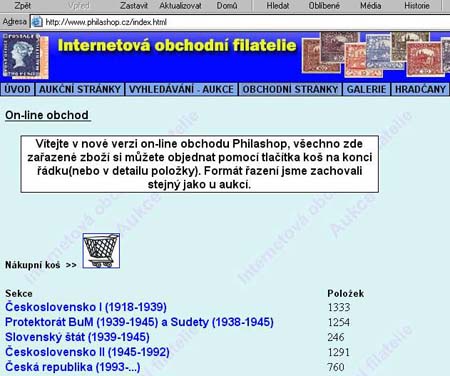The width and height of the screenshot is (450, 376).
Task: Click the item count 1291
Action: pyautogui.click(x=339, y=352)
